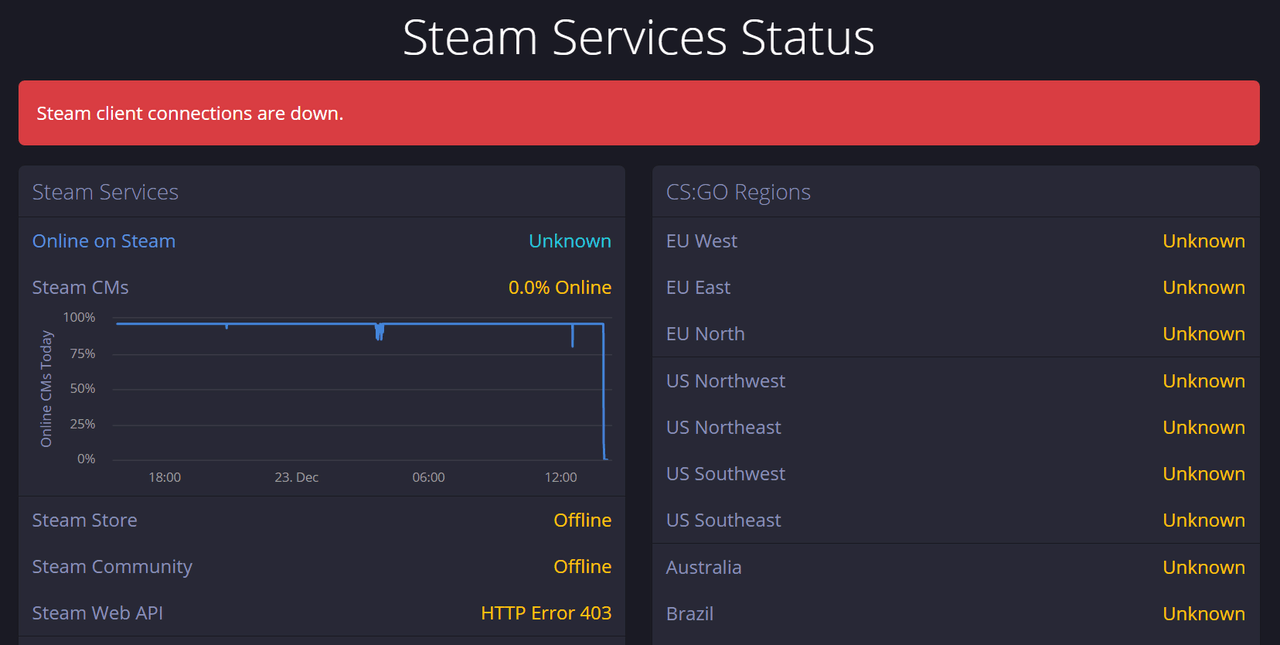Open the Online on Steam link

click(104, 241)
